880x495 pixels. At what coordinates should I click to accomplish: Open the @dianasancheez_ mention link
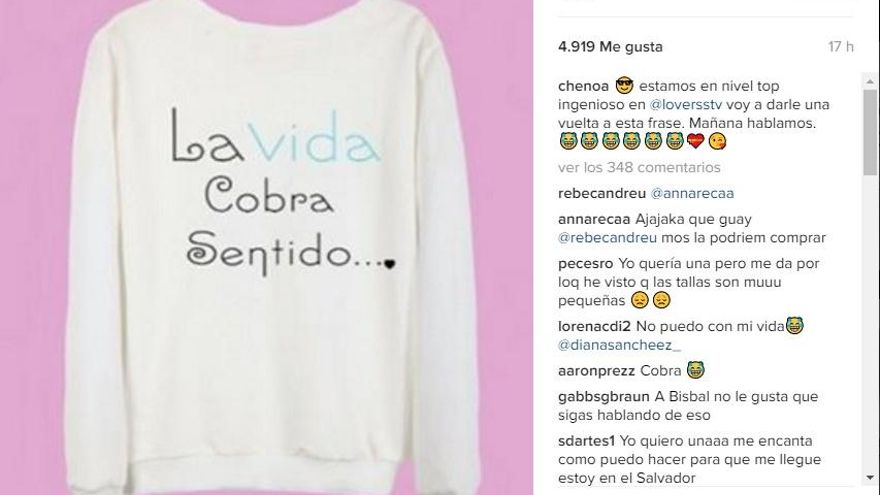tap(619, 345)
